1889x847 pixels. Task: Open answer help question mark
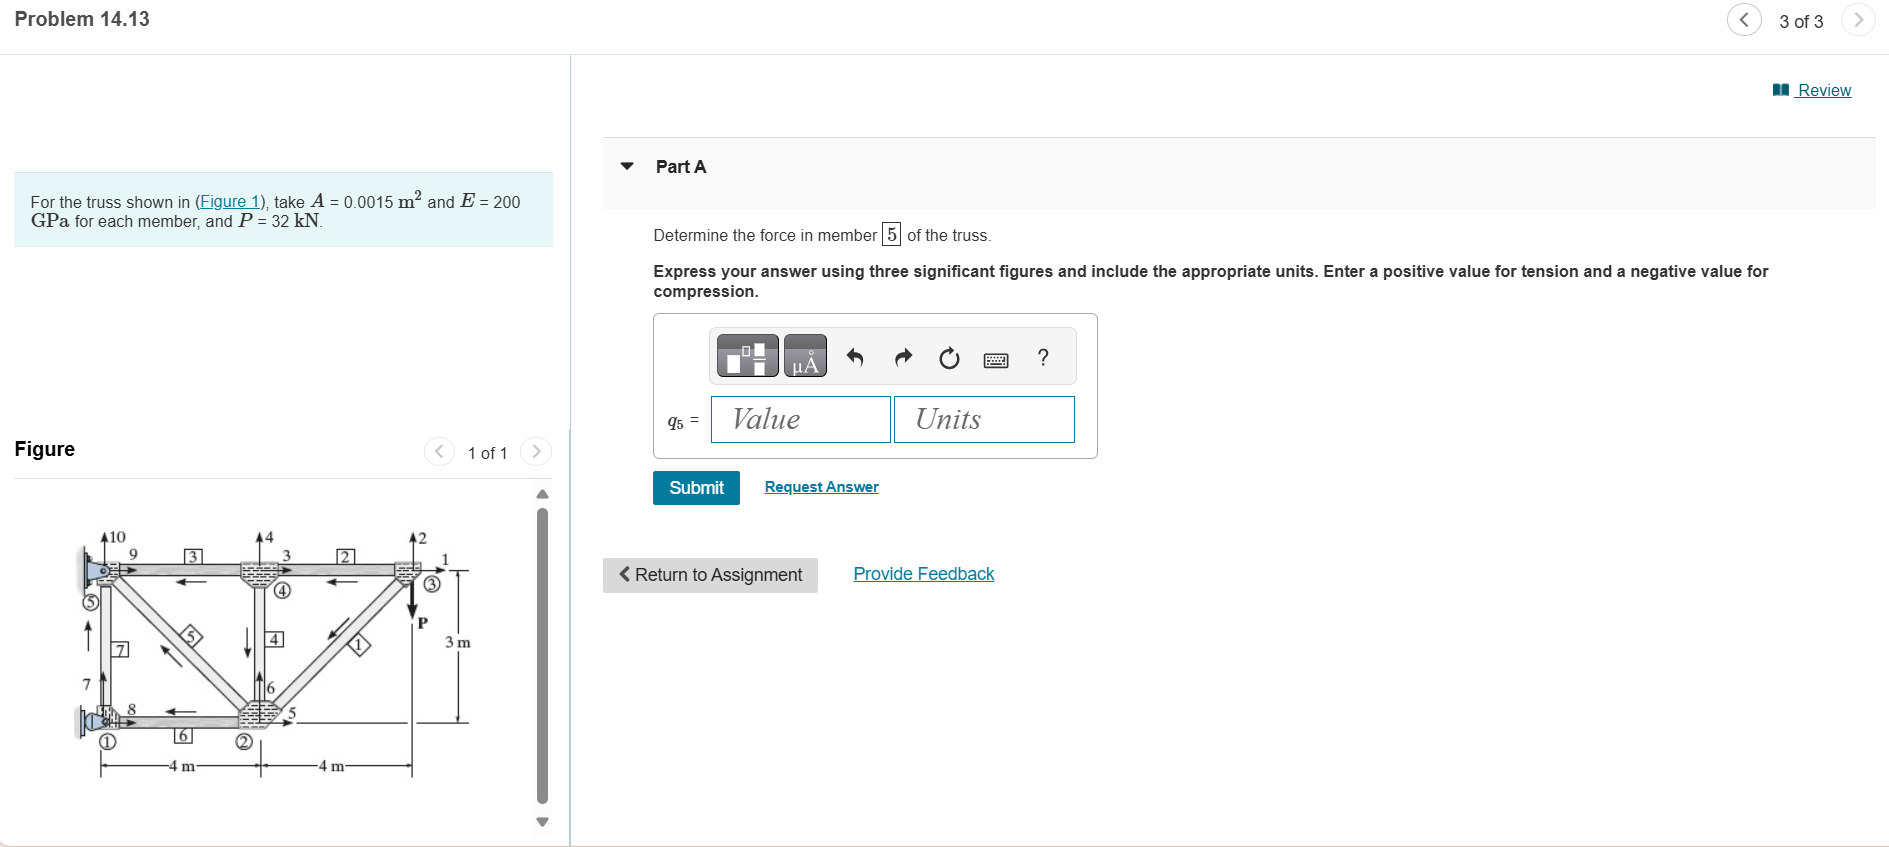[x=1043, y=357]
